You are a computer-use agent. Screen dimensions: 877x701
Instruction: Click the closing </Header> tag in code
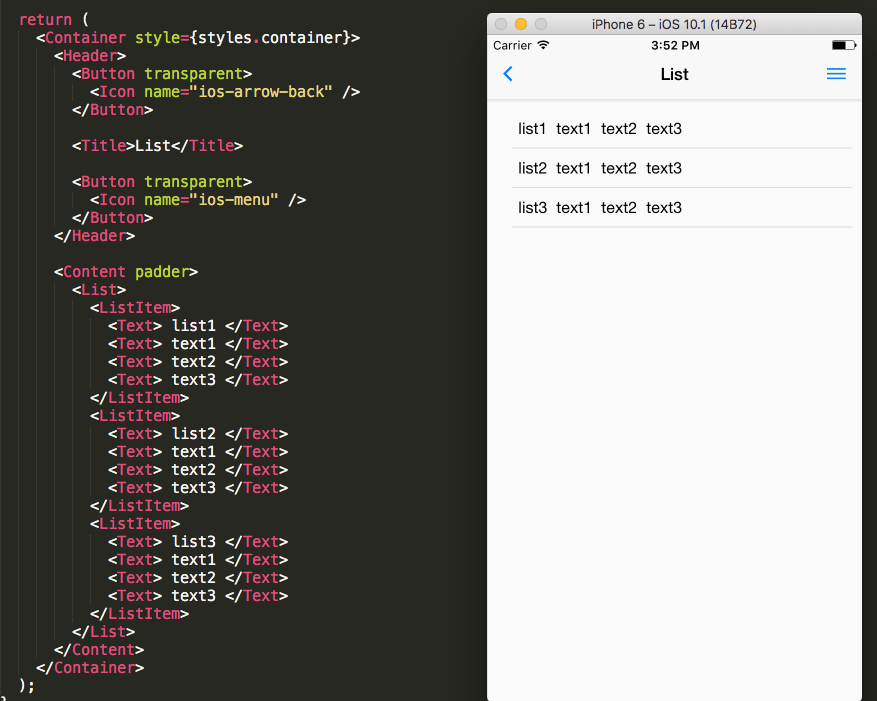(x=95, y=236)
